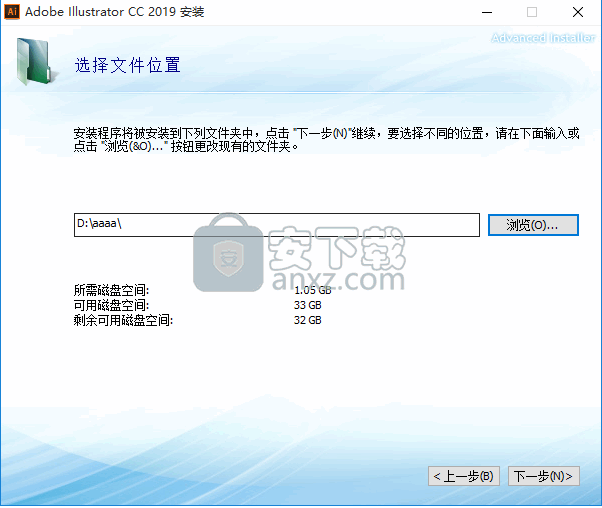Viewport: 602px width, 508px height.
Task: Click the installation instructions paragraph
Action: (326, 140)
